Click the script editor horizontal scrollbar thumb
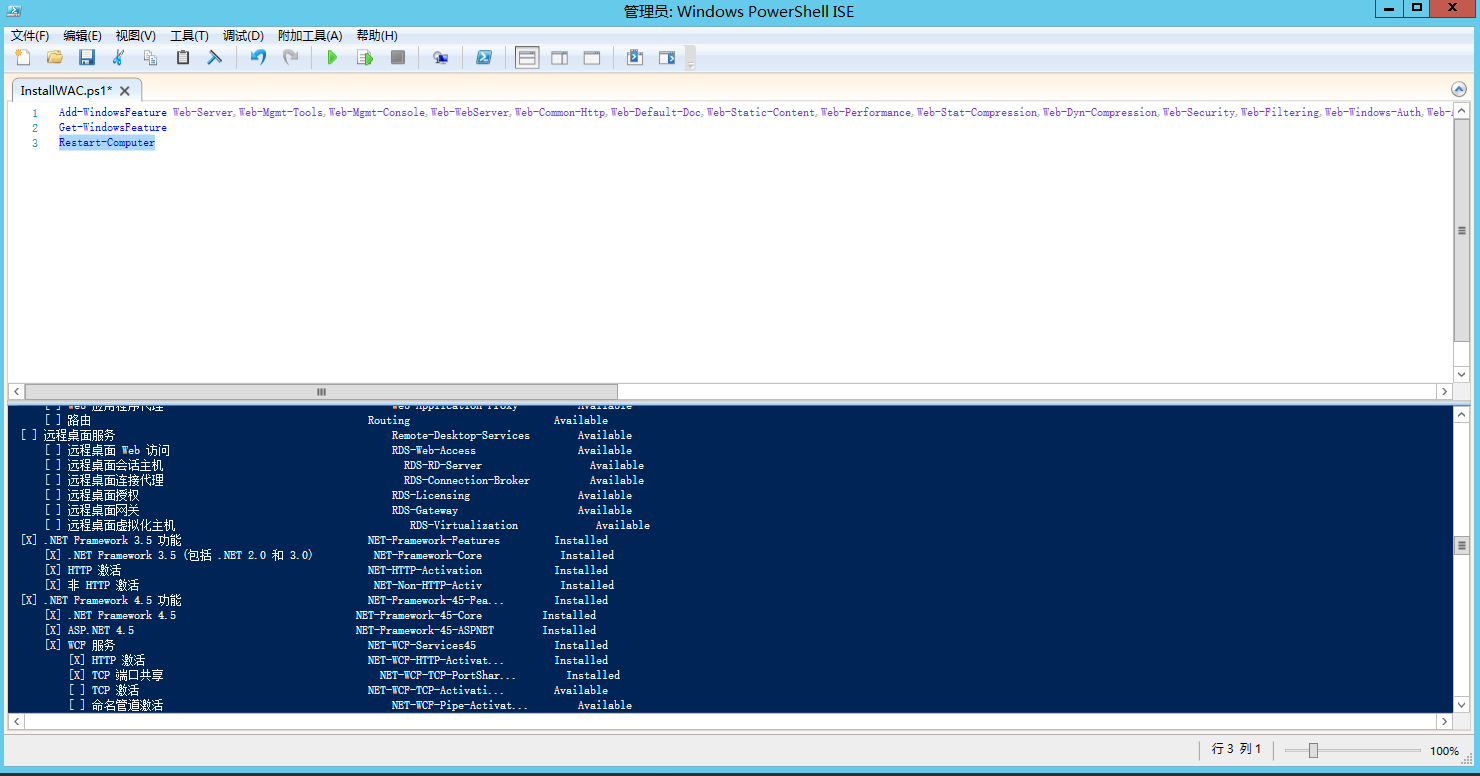Screen dimensions: 1480x776 [321, 392]
